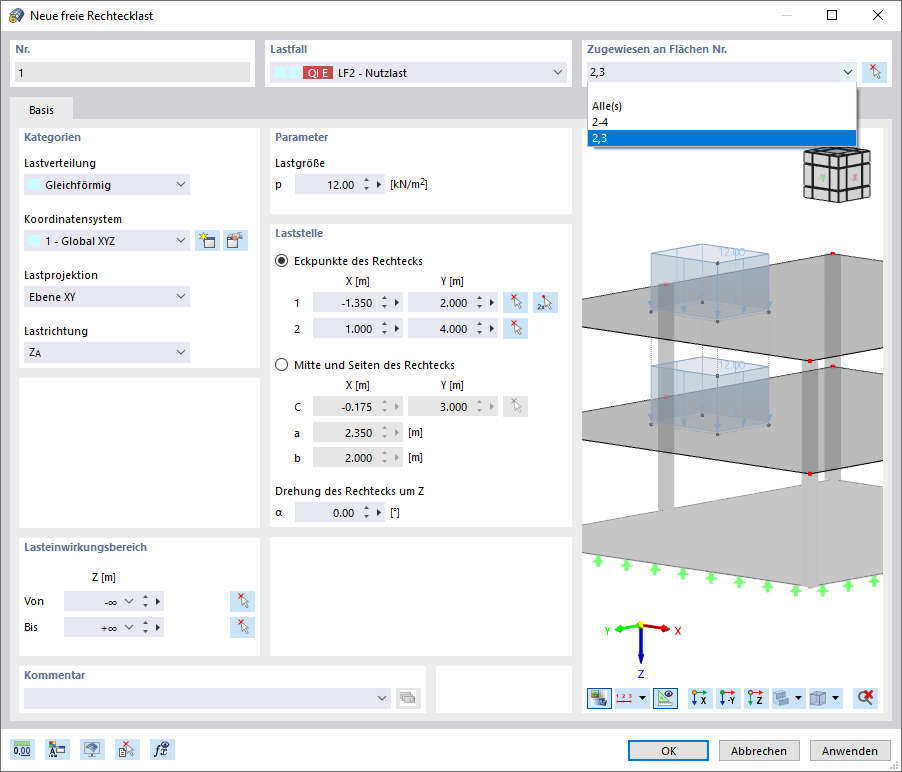Choose Alle(s) from the surfaces list
Screen dimensions: 902x772
click(x=721, y=106)
